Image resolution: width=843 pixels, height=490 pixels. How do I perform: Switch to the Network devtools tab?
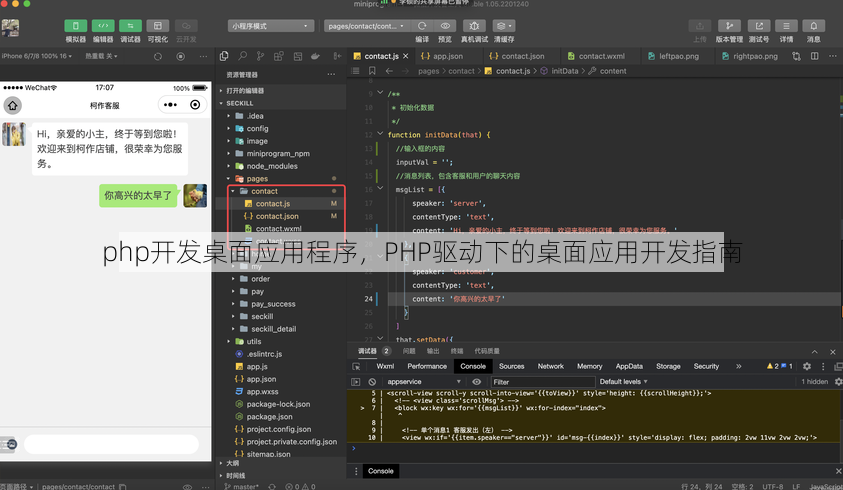point(551,366)
